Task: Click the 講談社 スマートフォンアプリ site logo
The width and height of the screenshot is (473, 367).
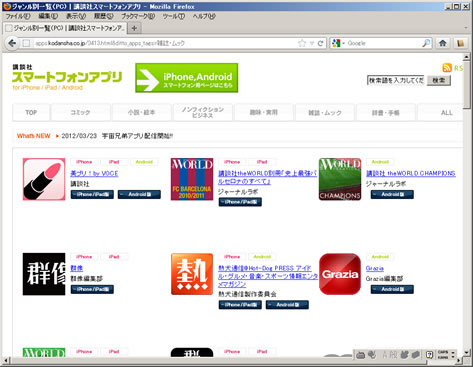Action: coord(67,77)
